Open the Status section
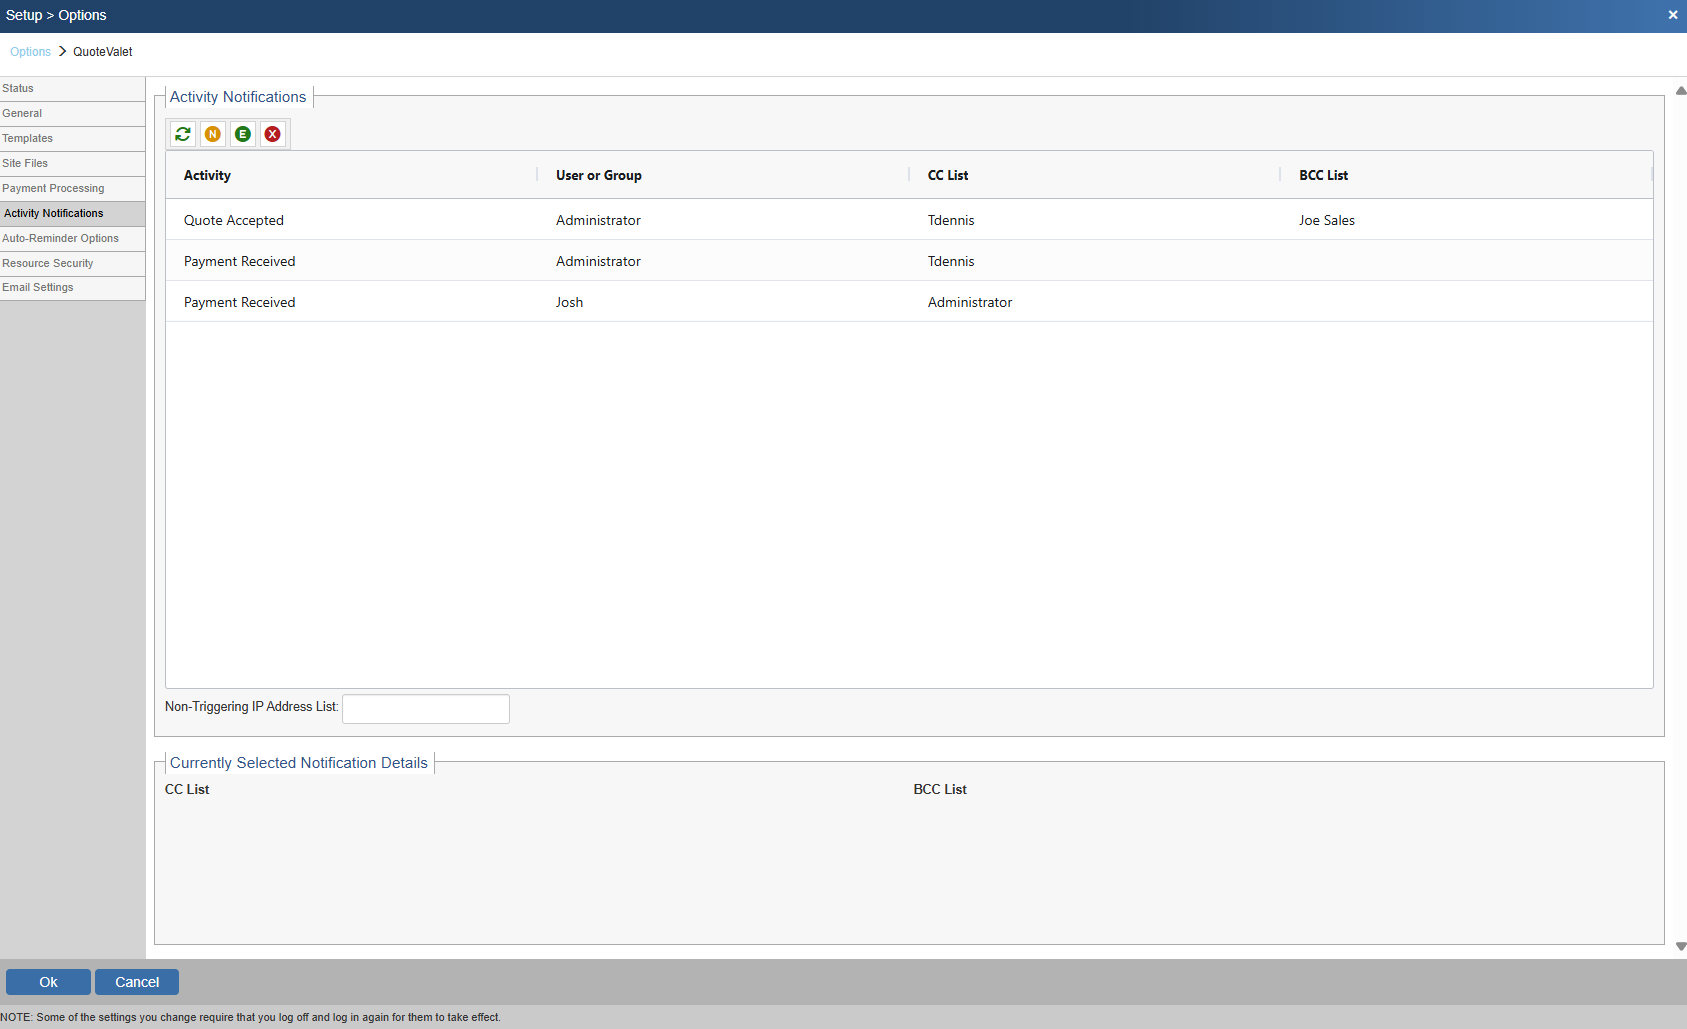Image resolution: width=1687 pixels, height=1029 pixels. pos(72,89)
